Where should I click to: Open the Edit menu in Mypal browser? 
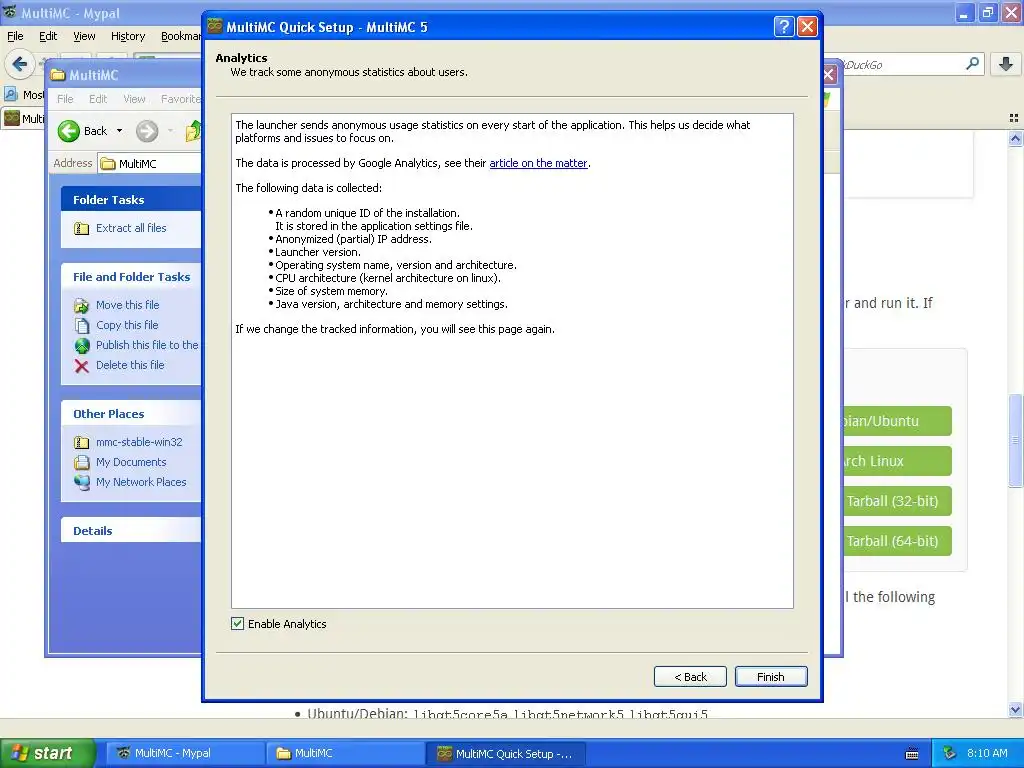coord(48,36)
